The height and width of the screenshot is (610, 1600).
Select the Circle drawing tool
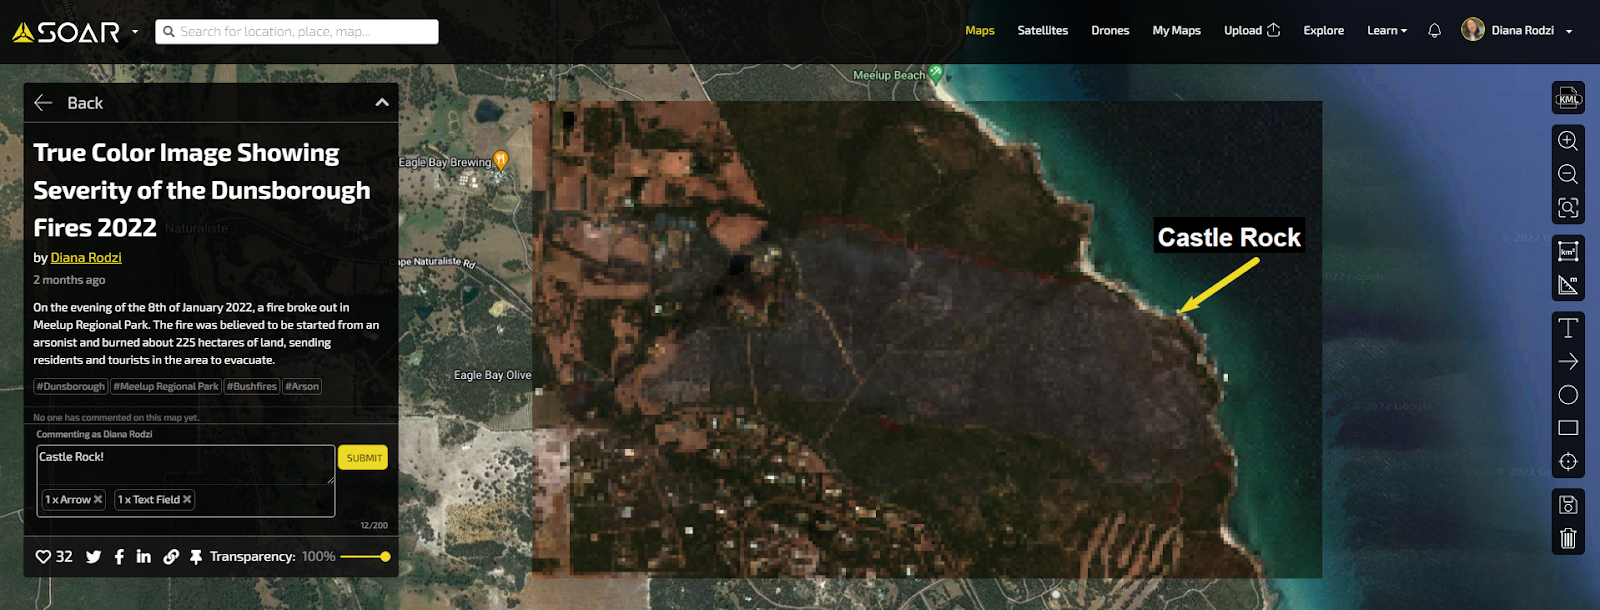pyautogui.click(x=1568, y=395)
